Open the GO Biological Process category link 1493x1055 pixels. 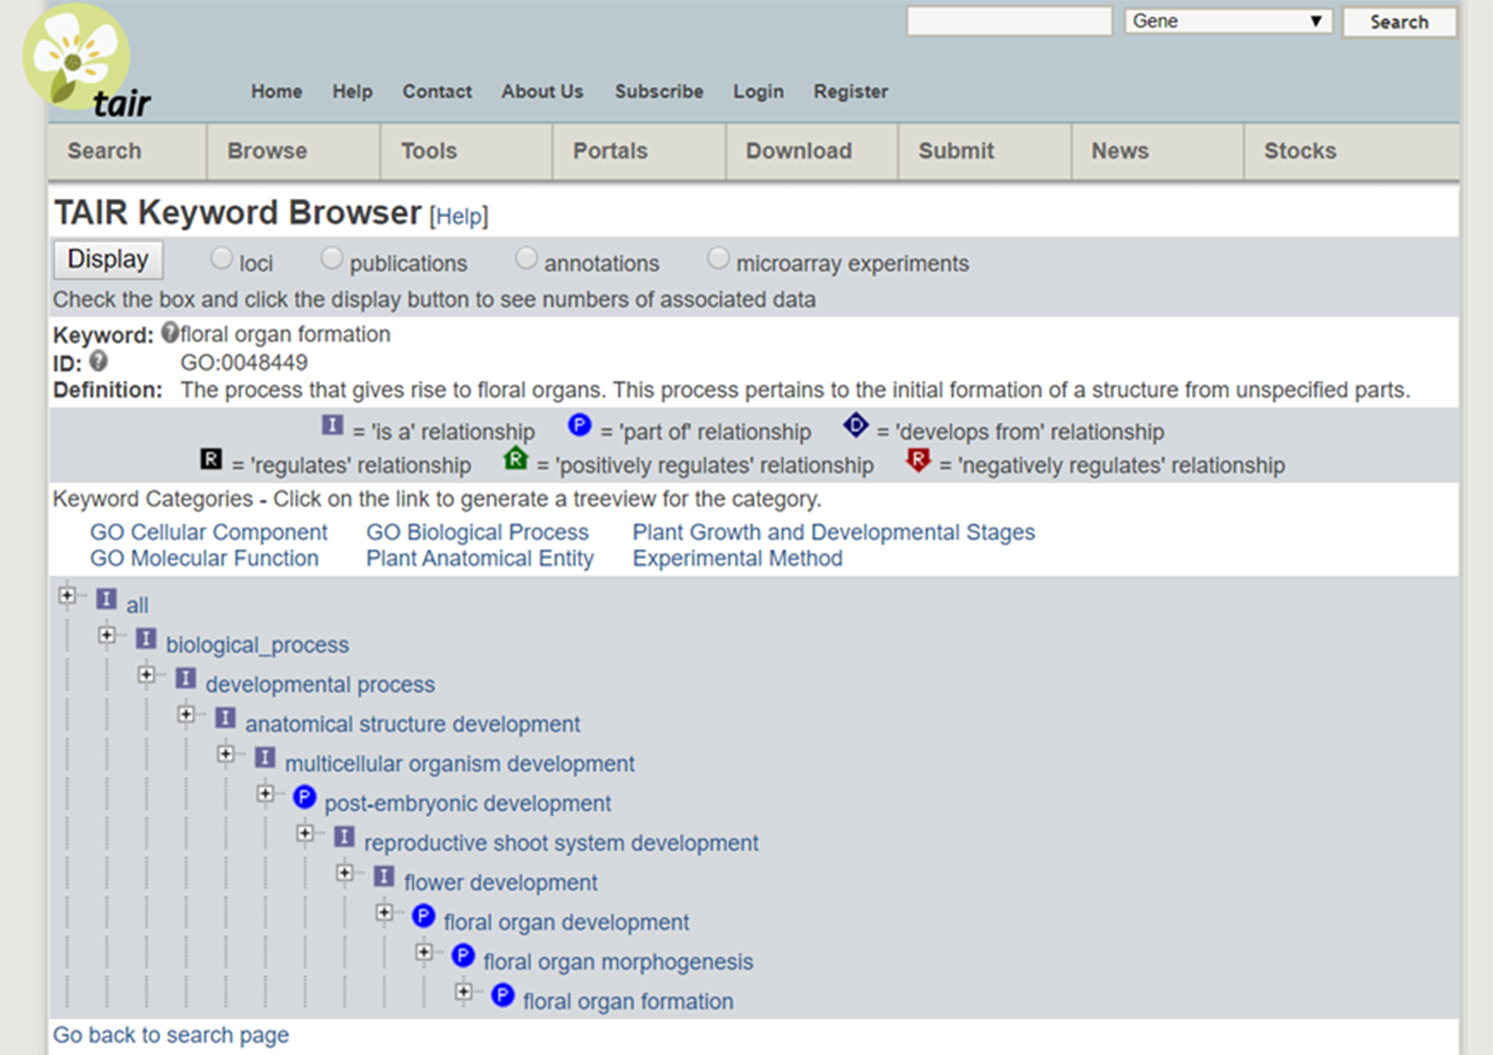[477, 532]
